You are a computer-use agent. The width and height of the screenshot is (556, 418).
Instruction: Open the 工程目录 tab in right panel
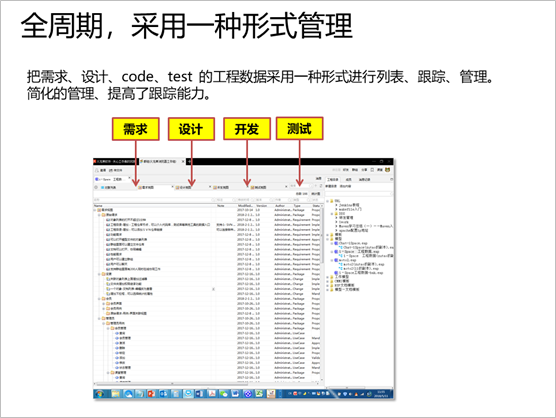pyautogui.click(x=333, y=179)
